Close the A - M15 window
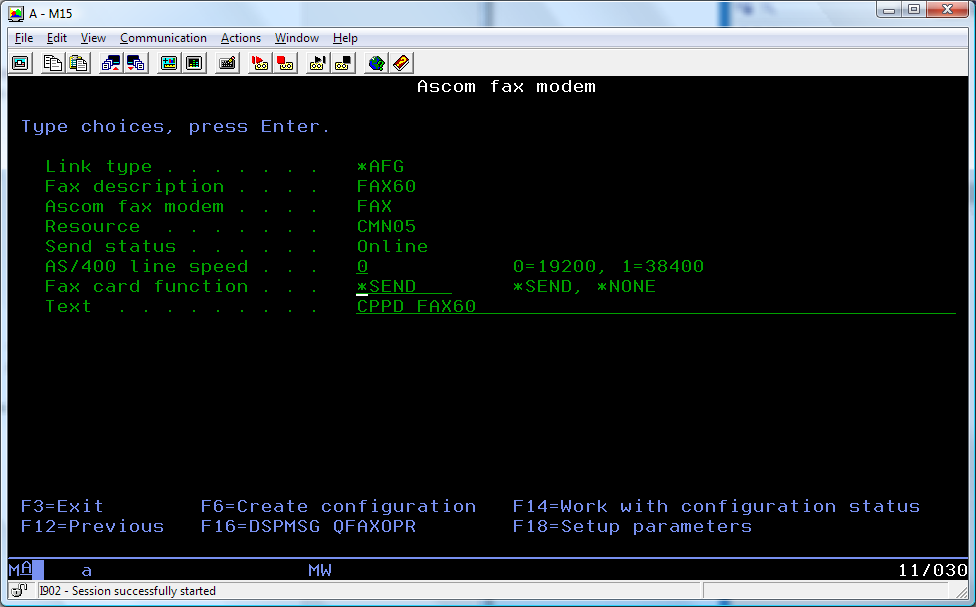The image size is (976, 607). pos(947,10)
